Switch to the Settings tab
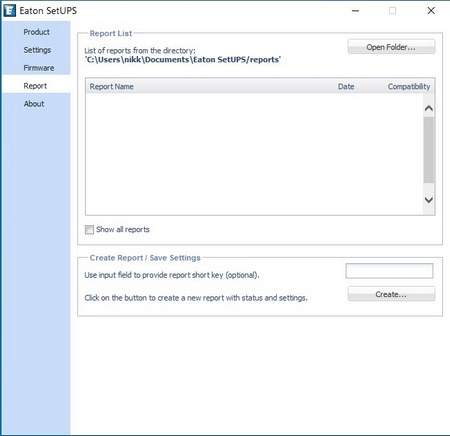Viewport: 450px width, 436px height. click(36, 50)
